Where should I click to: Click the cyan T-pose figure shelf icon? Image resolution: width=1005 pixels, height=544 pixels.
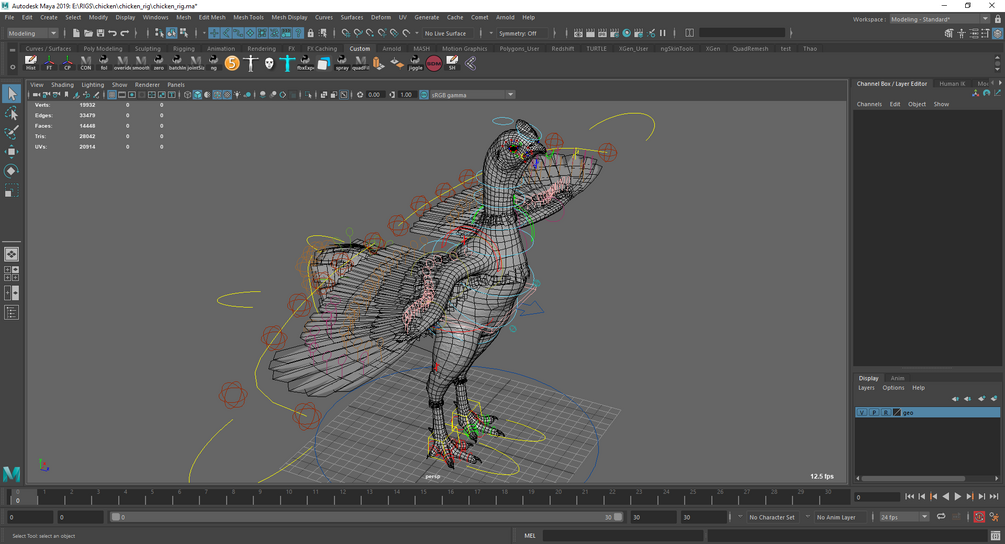[x=287, y=63]
